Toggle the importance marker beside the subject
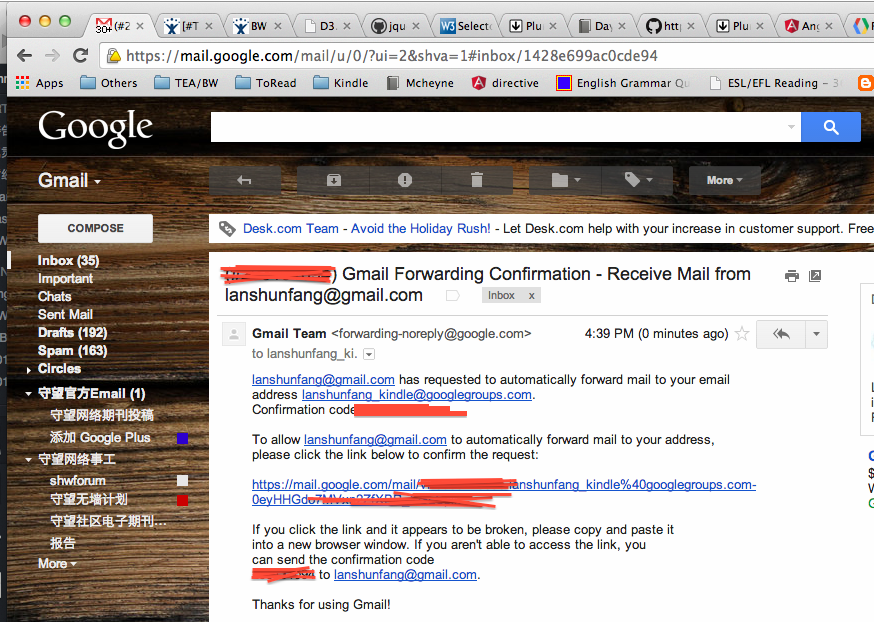The image size is (874, 622). coord(453,295)
